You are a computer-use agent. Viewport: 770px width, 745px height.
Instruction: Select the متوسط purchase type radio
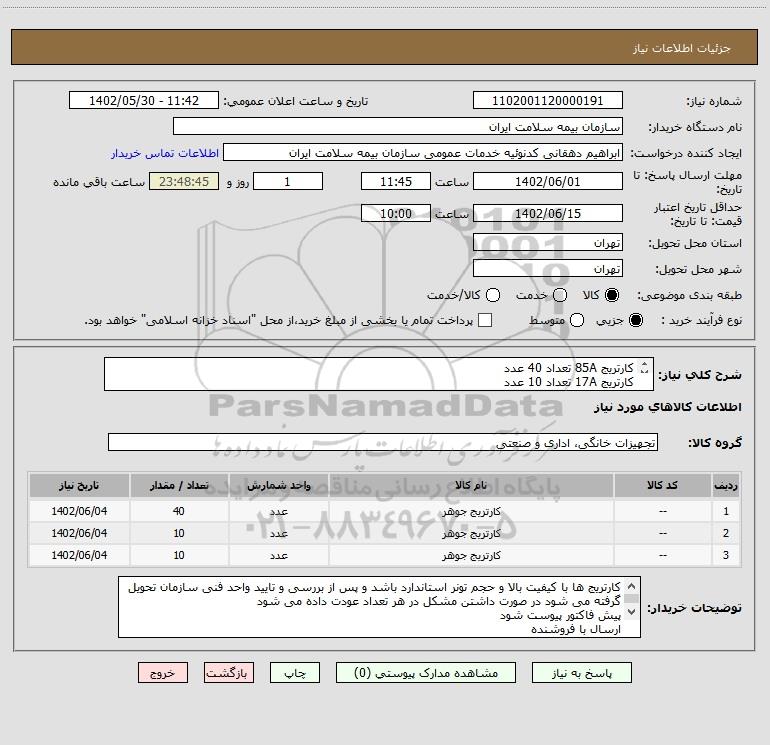click(577, 320)
